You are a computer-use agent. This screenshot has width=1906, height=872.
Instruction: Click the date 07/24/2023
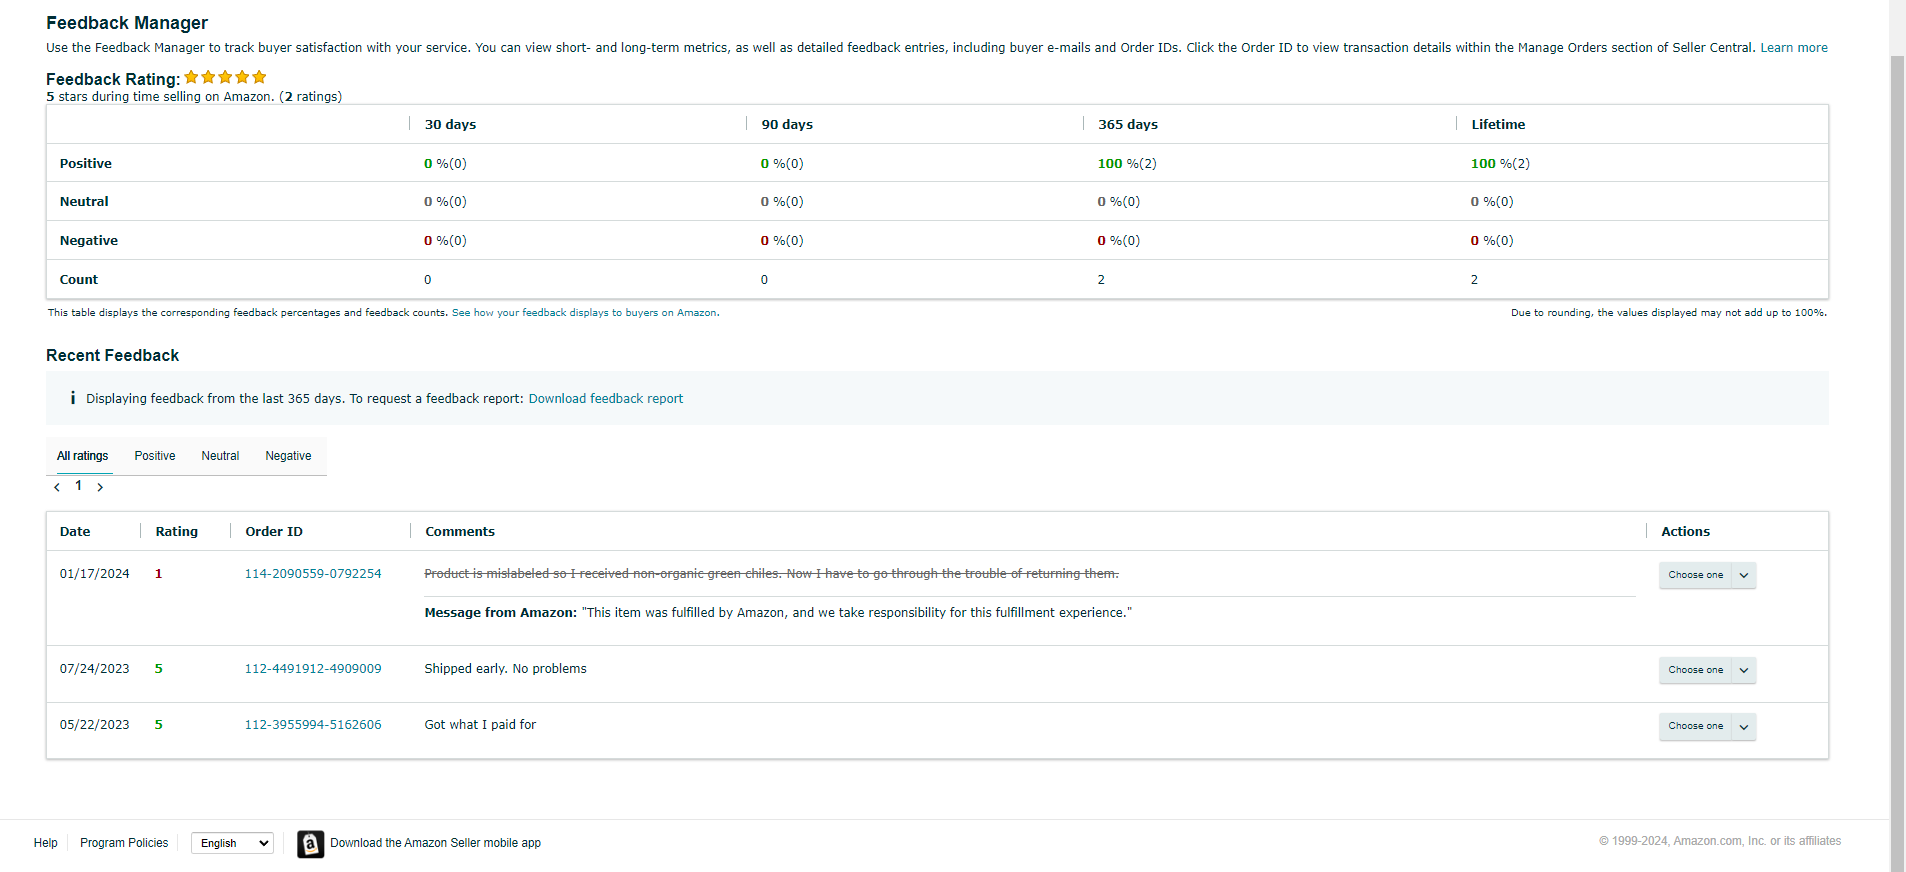pos(94,669)
